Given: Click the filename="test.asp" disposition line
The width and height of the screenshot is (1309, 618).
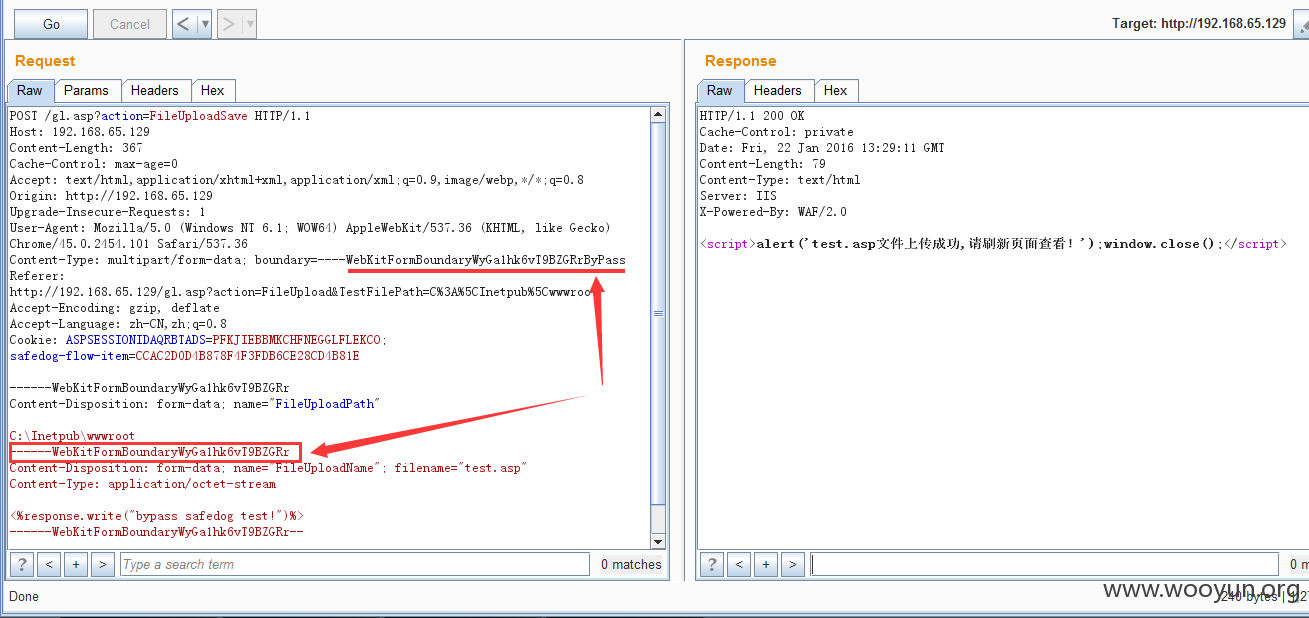Looking at the screenshot, I should pyautogui.click(x=268, y=468).
